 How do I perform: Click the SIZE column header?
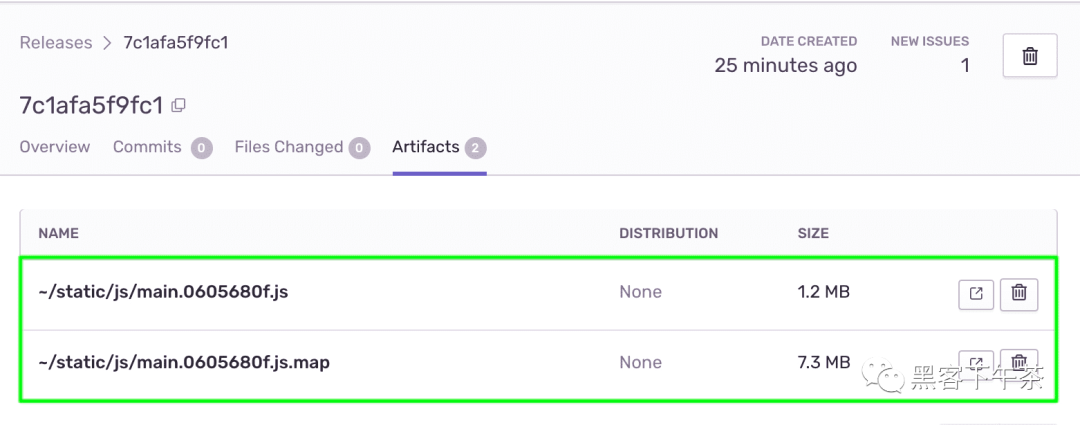813,234
